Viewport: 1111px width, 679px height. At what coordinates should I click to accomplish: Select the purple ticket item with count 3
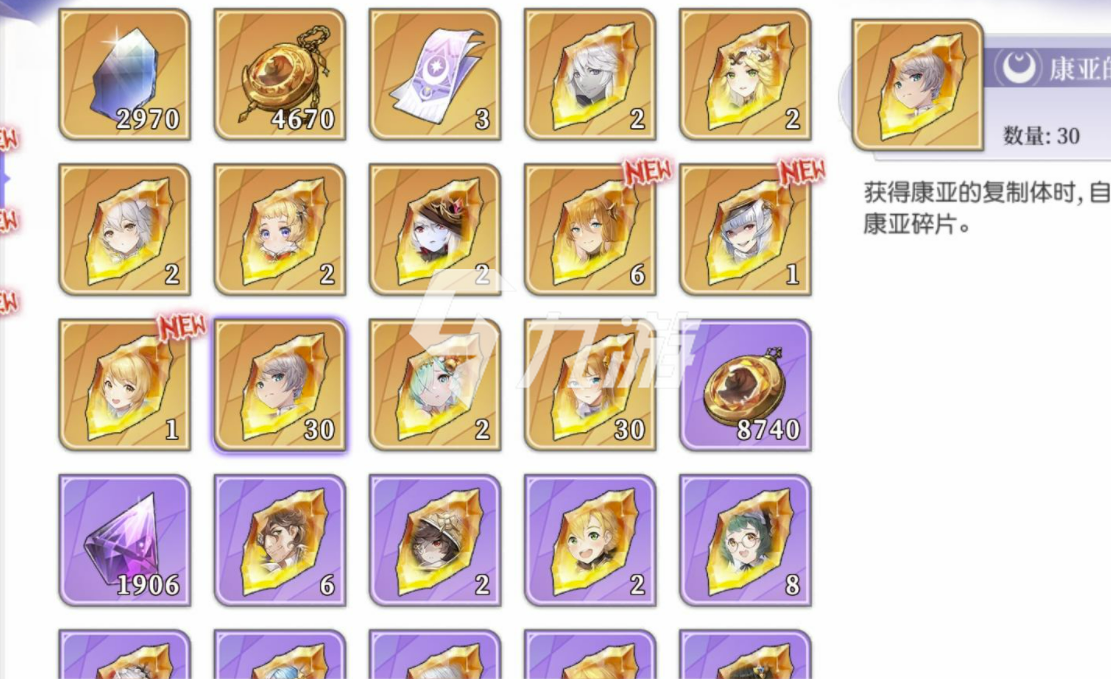[x=435, y=74]
